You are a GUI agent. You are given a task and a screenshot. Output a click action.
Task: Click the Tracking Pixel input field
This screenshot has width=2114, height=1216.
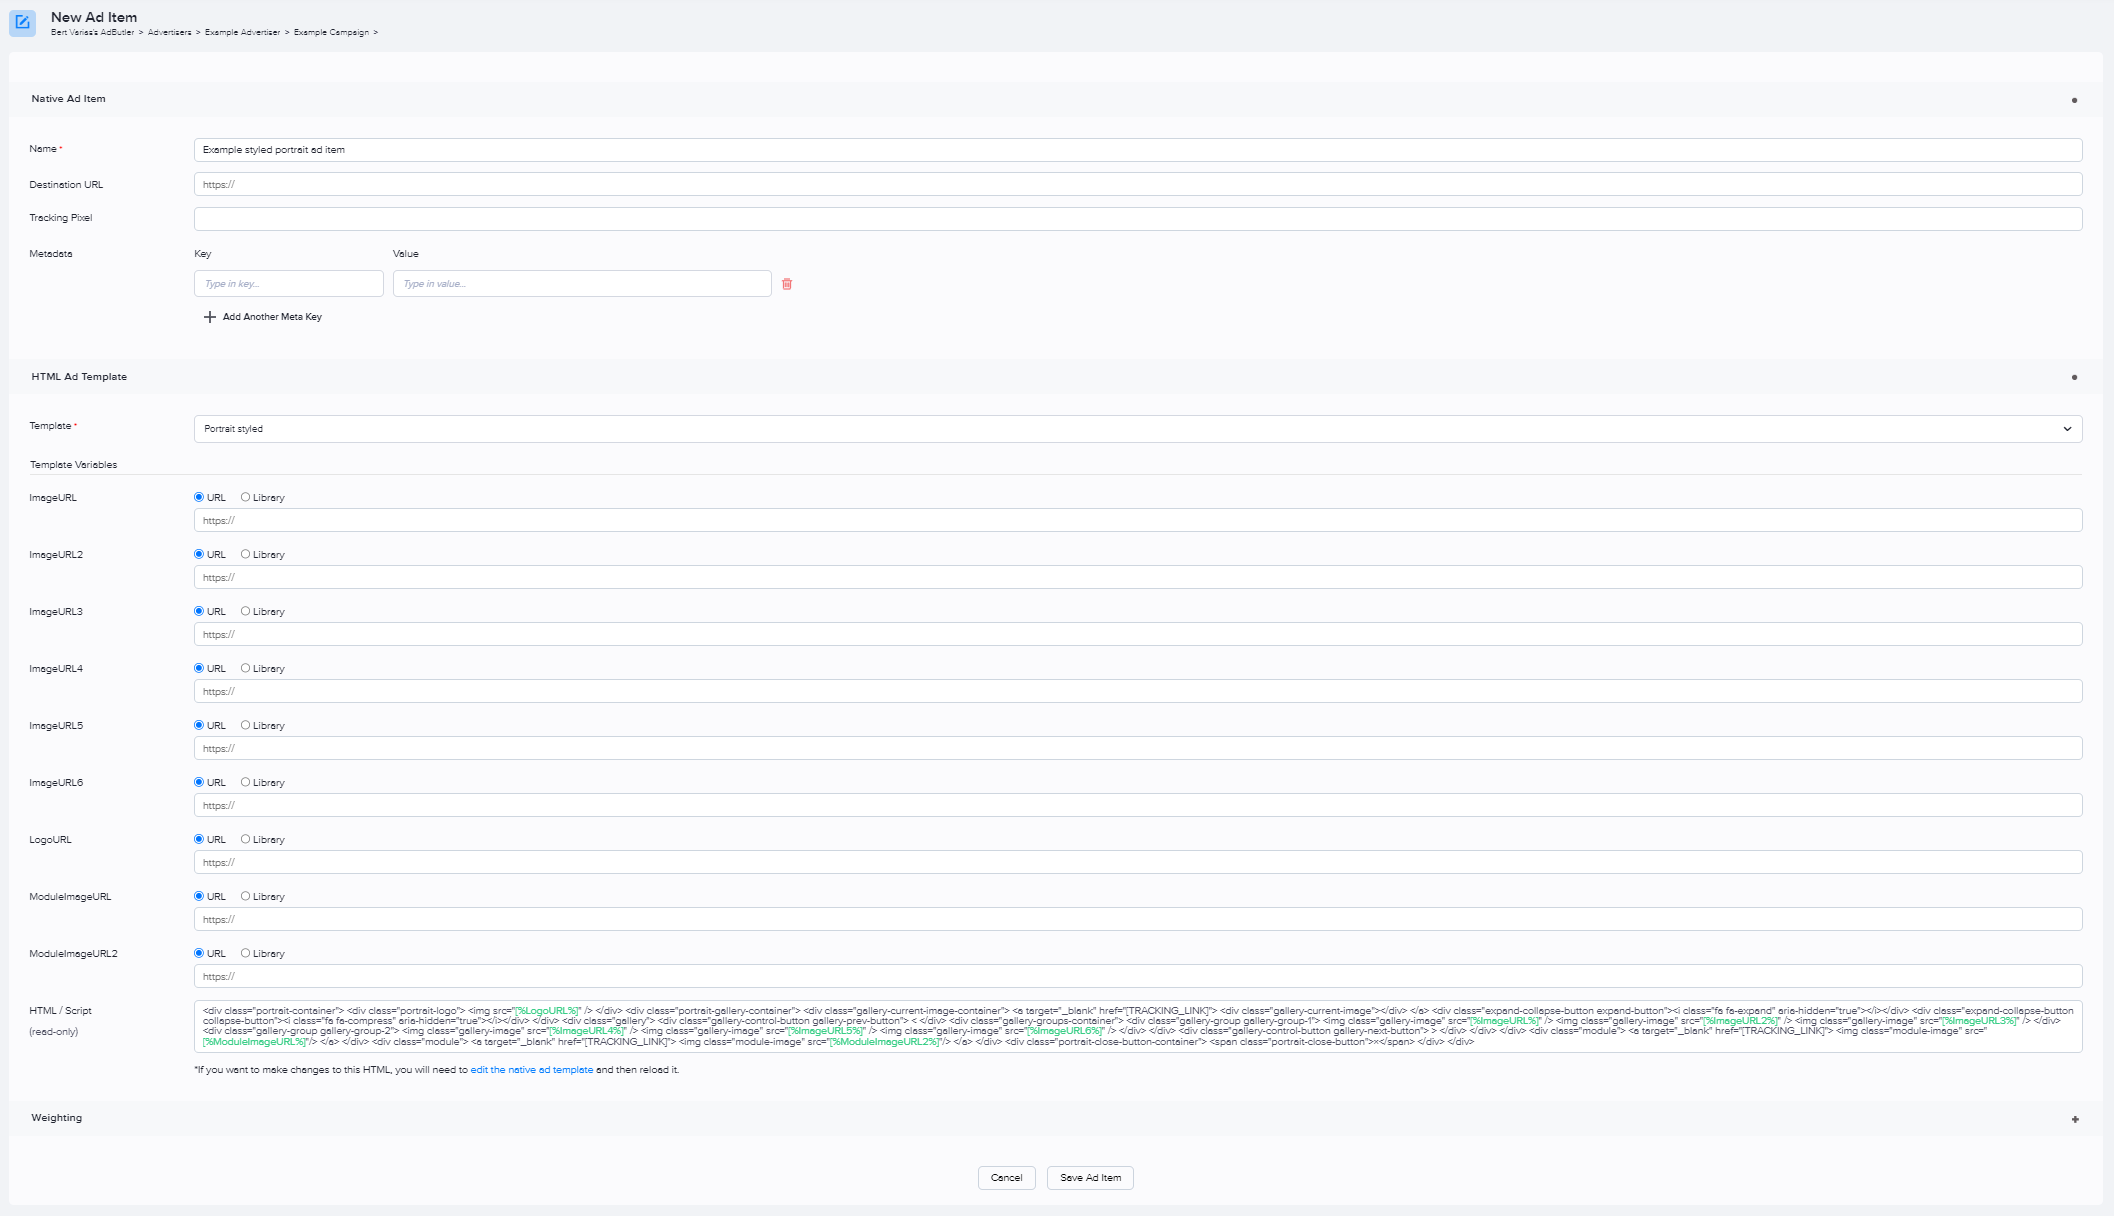[1137, 219]
